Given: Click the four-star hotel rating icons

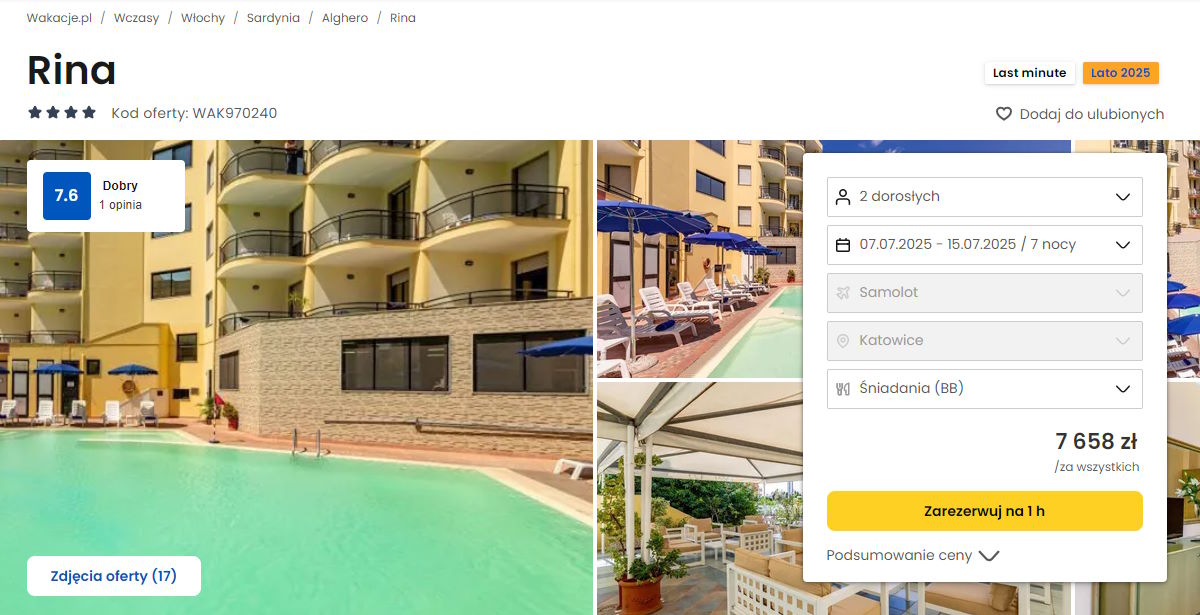Looking at the screenshot, I should [62, 113].
